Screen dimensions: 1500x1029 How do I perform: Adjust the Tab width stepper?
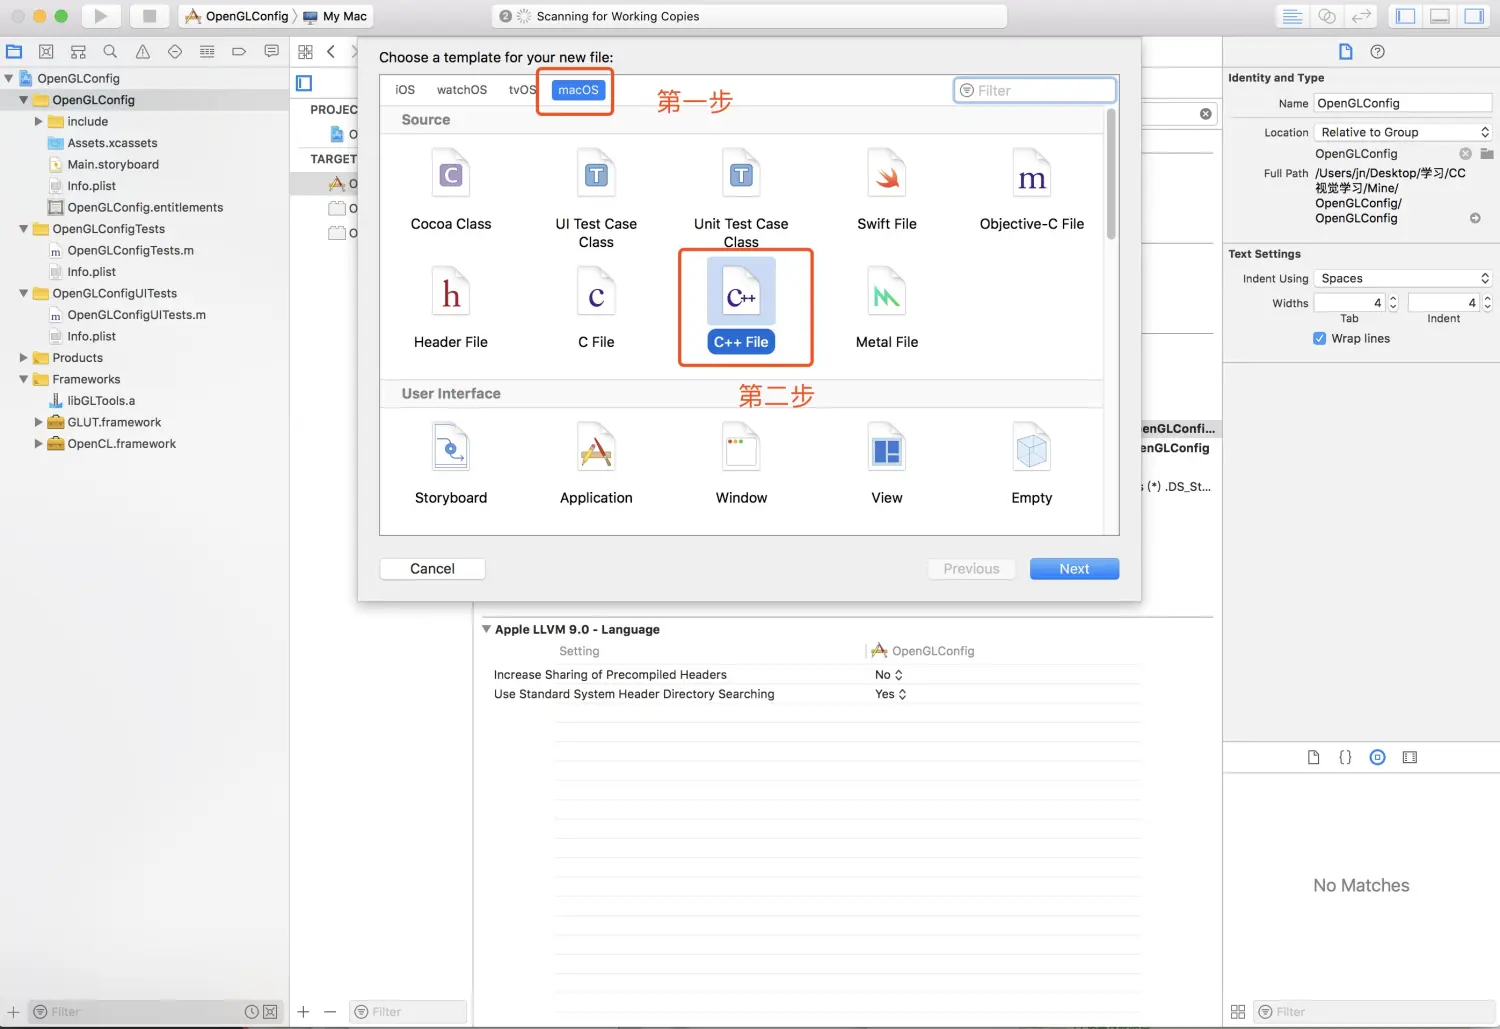[1393, 303]
